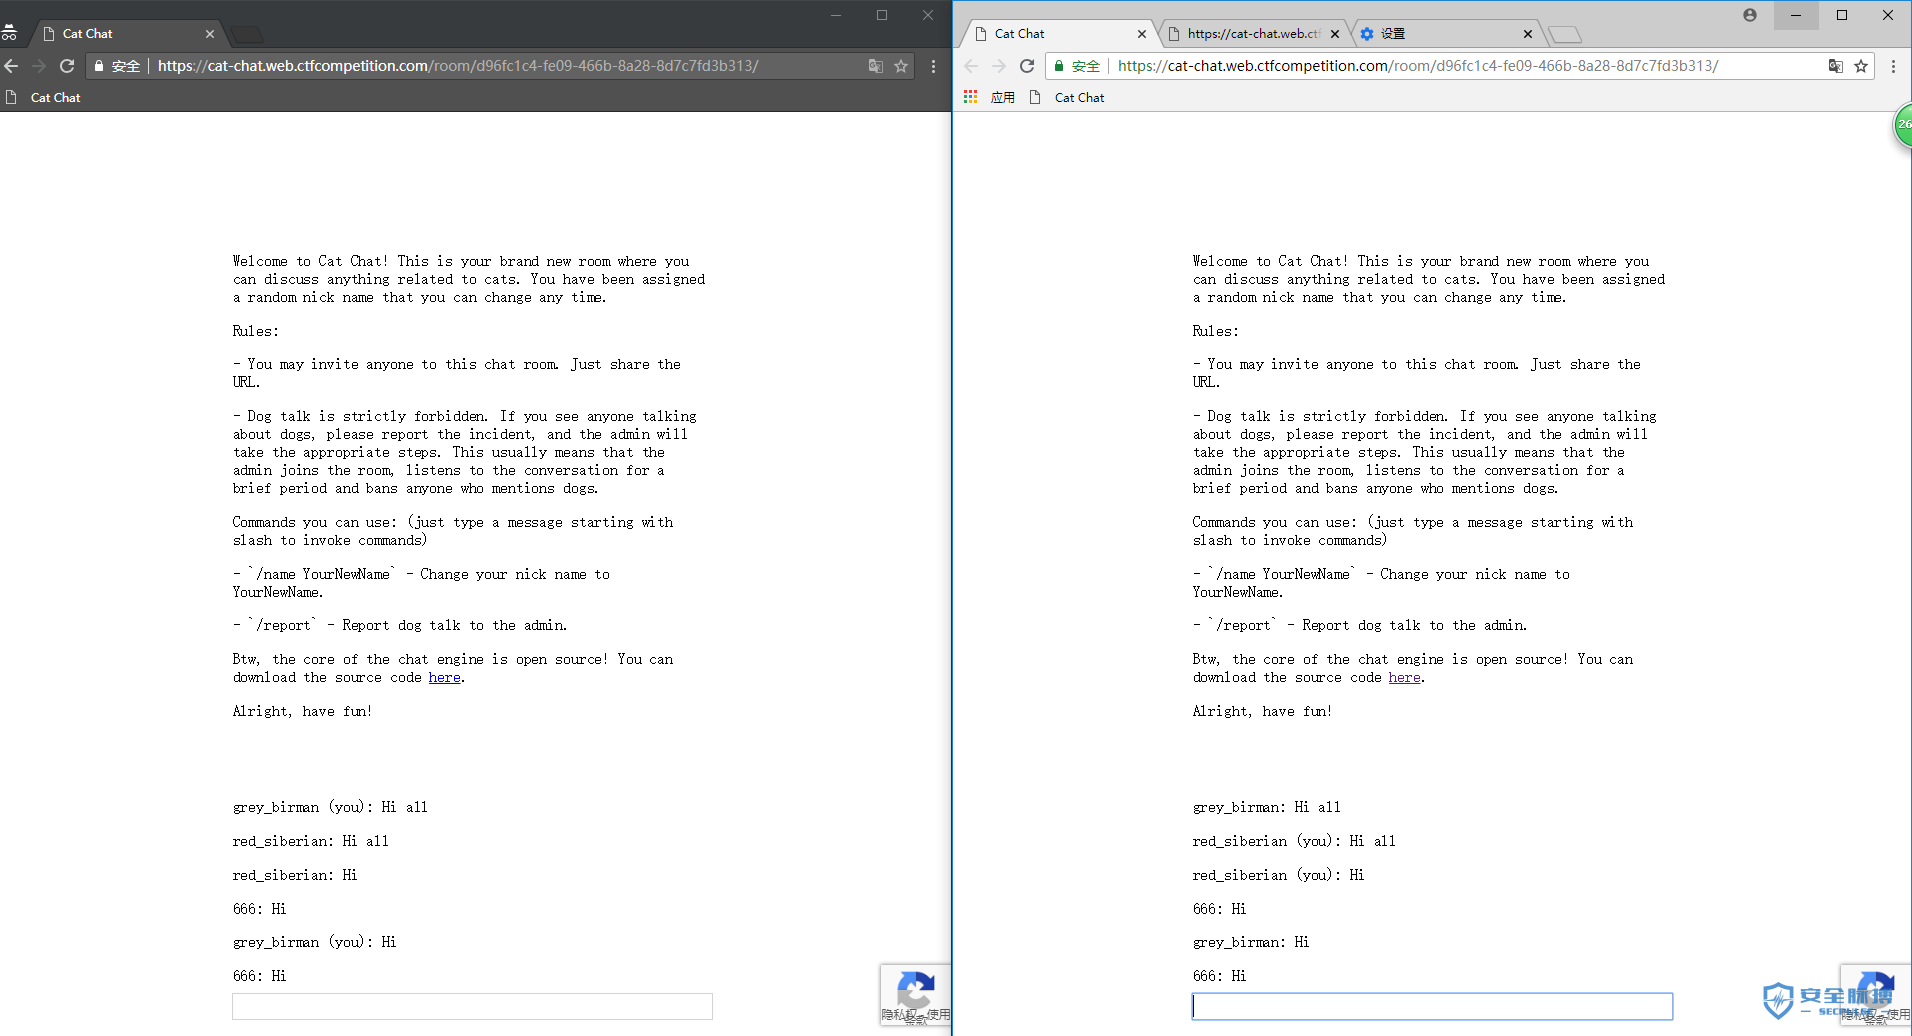Open Cat Chat bookmark in left window
1912x1036 pixels.
tap(45, 97)
